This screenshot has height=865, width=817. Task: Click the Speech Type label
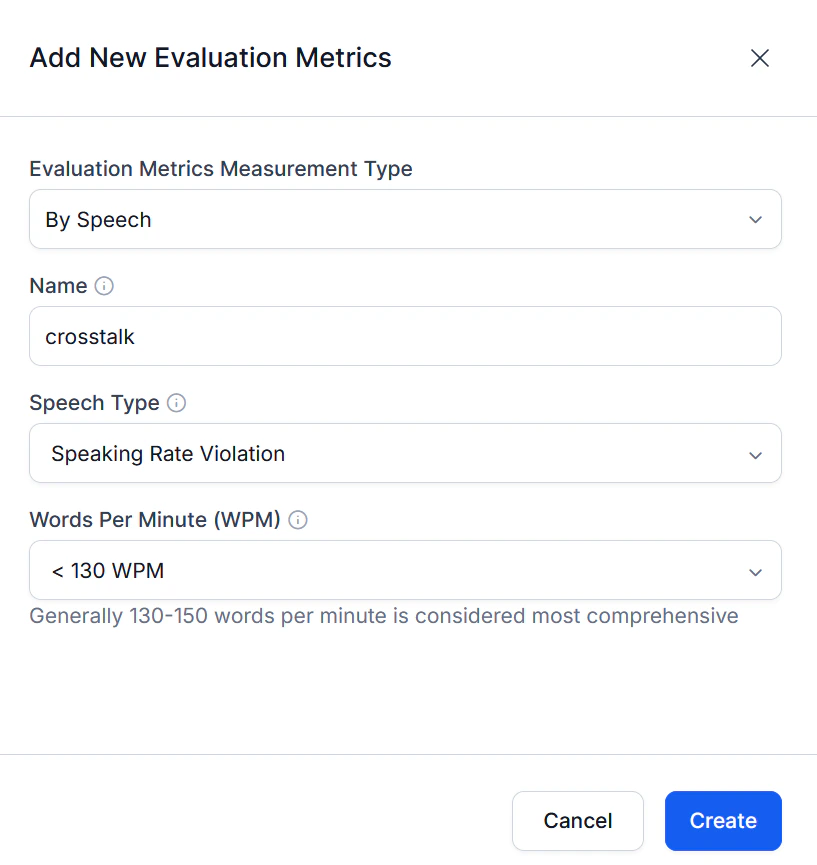(93, 403)
